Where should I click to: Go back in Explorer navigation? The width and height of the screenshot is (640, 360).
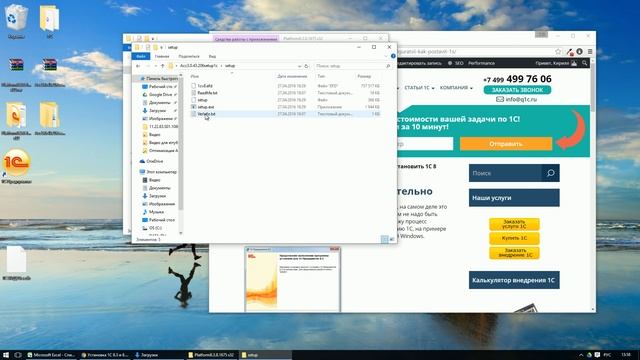138,66
